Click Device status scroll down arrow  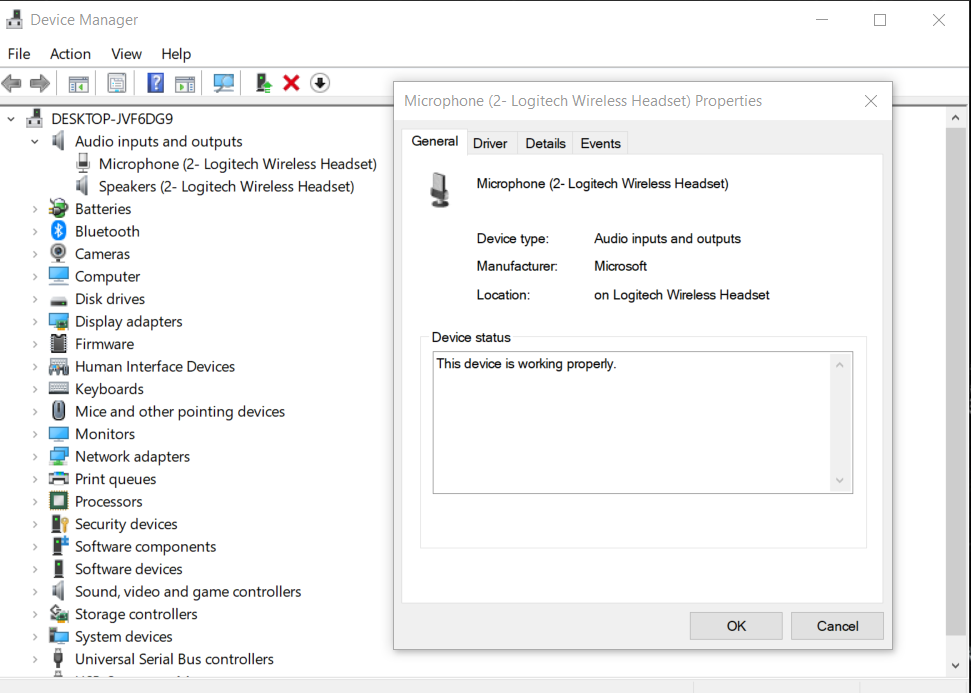840,480
